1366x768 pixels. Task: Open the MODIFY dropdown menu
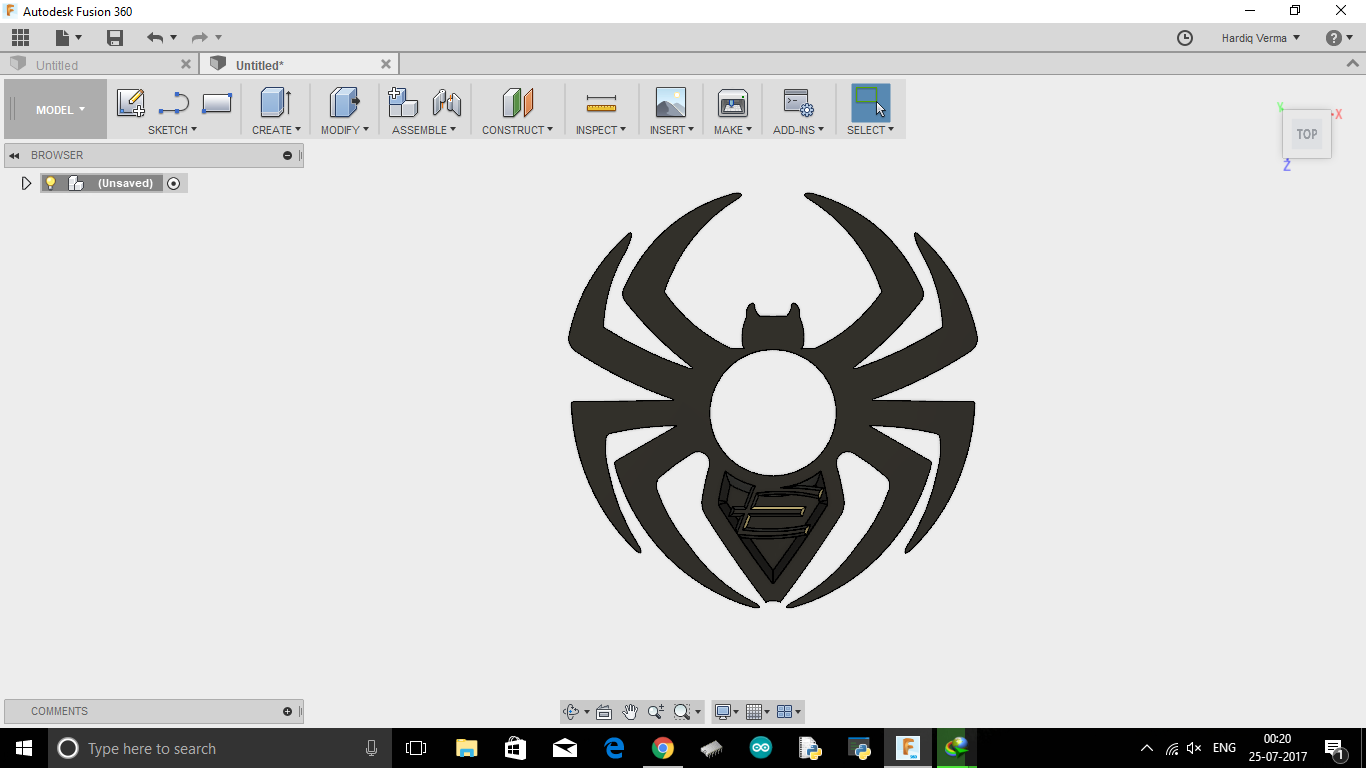point(345,130)
